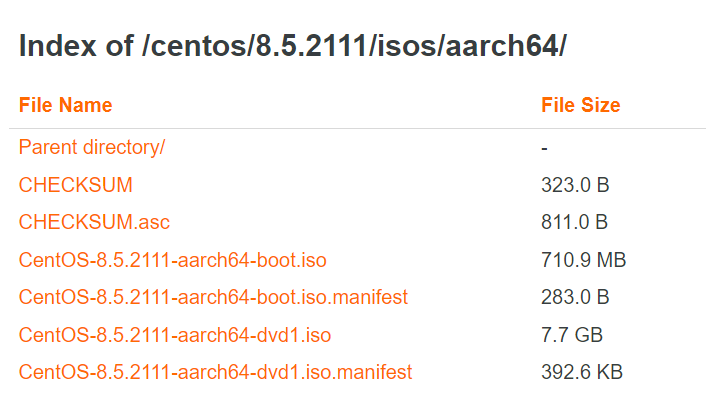Open the aarch64-boot.iso.manifest link
The width and height of the screenshot is (706, 411).
coord(213,297)
